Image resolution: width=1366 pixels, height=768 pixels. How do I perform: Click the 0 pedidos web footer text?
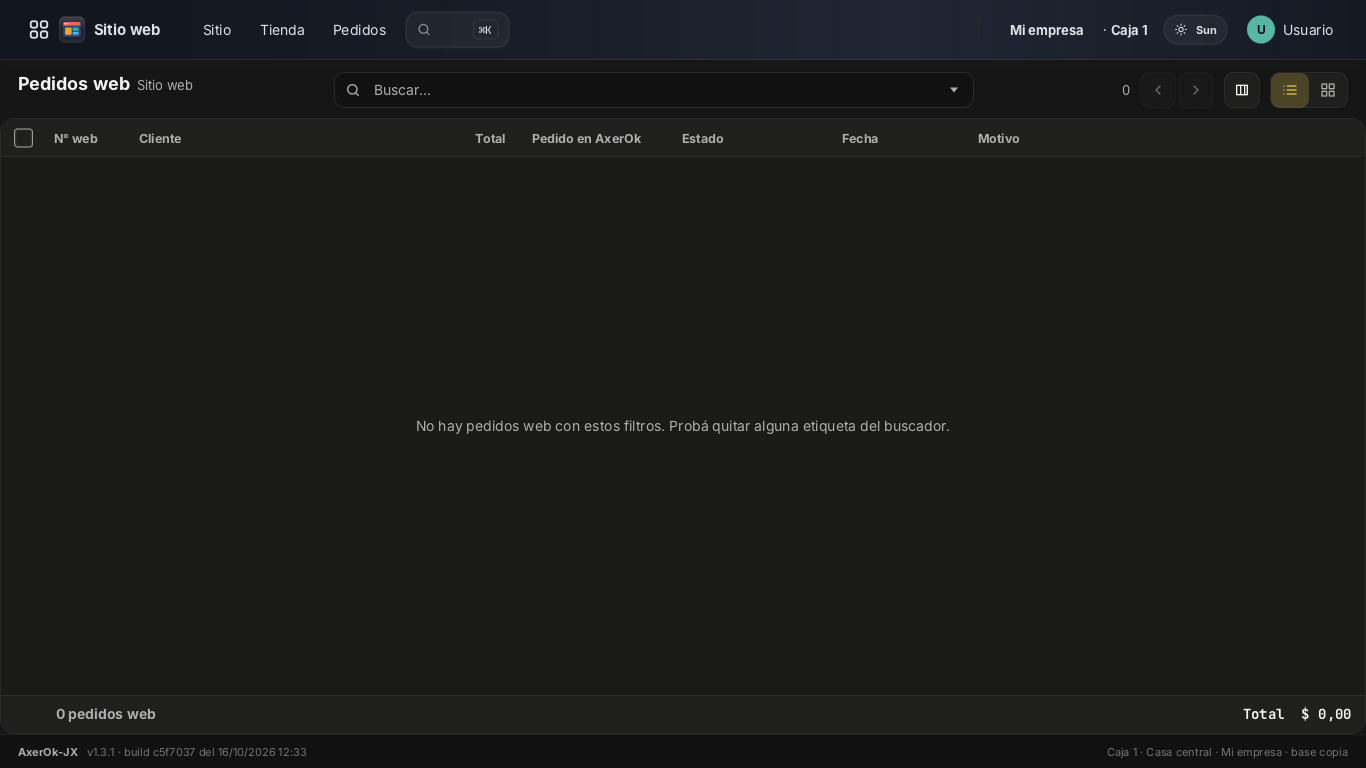point(106,714)
